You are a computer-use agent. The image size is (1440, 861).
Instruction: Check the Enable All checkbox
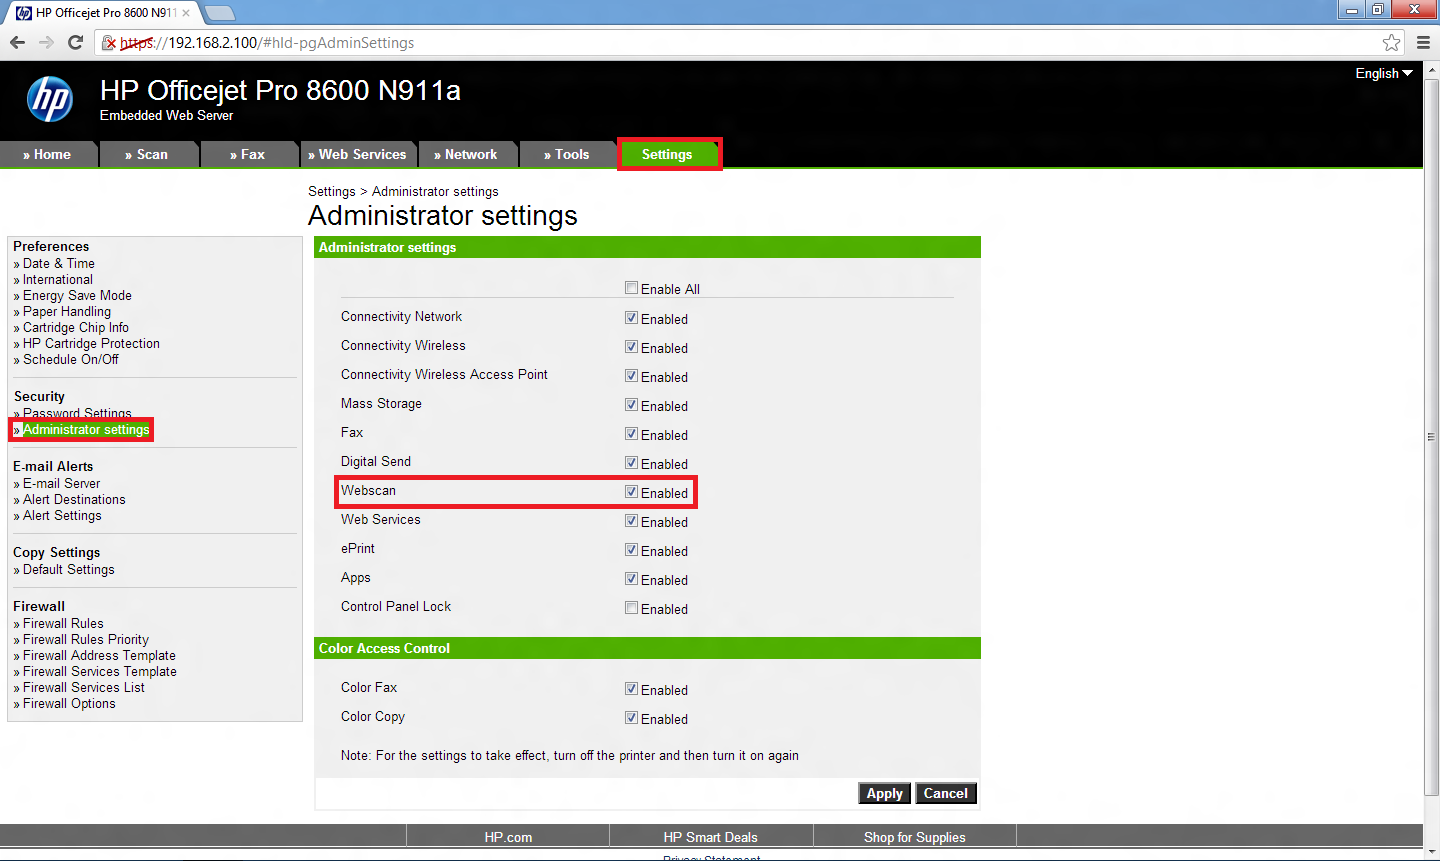coord(631,288)
